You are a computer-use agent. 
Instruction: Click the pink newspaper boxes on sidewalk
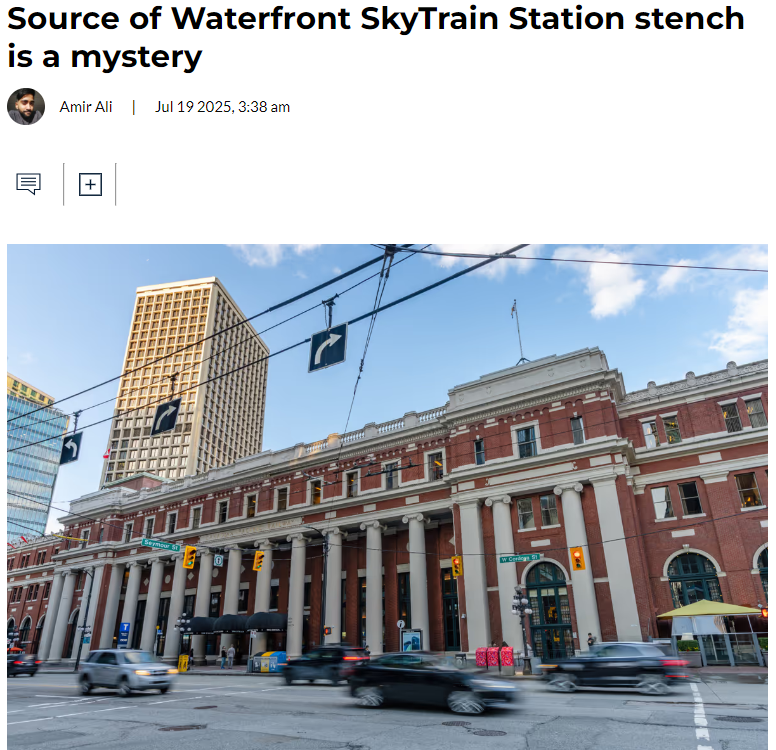[494, 656]
